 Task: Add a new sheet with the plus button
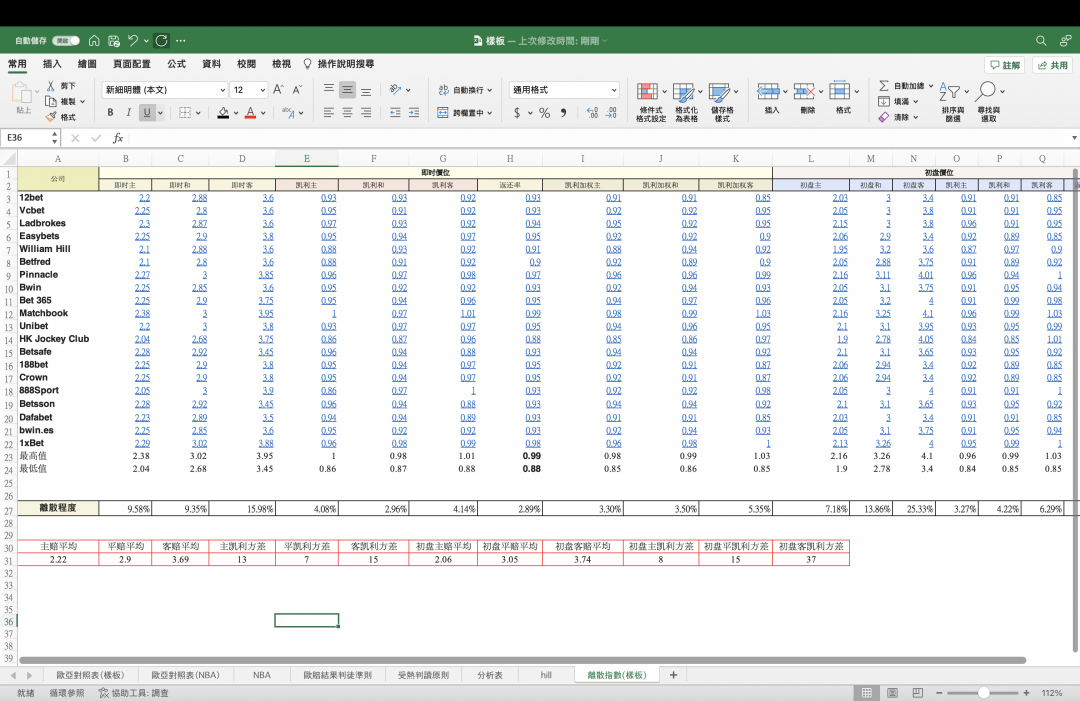coord(673,675)
